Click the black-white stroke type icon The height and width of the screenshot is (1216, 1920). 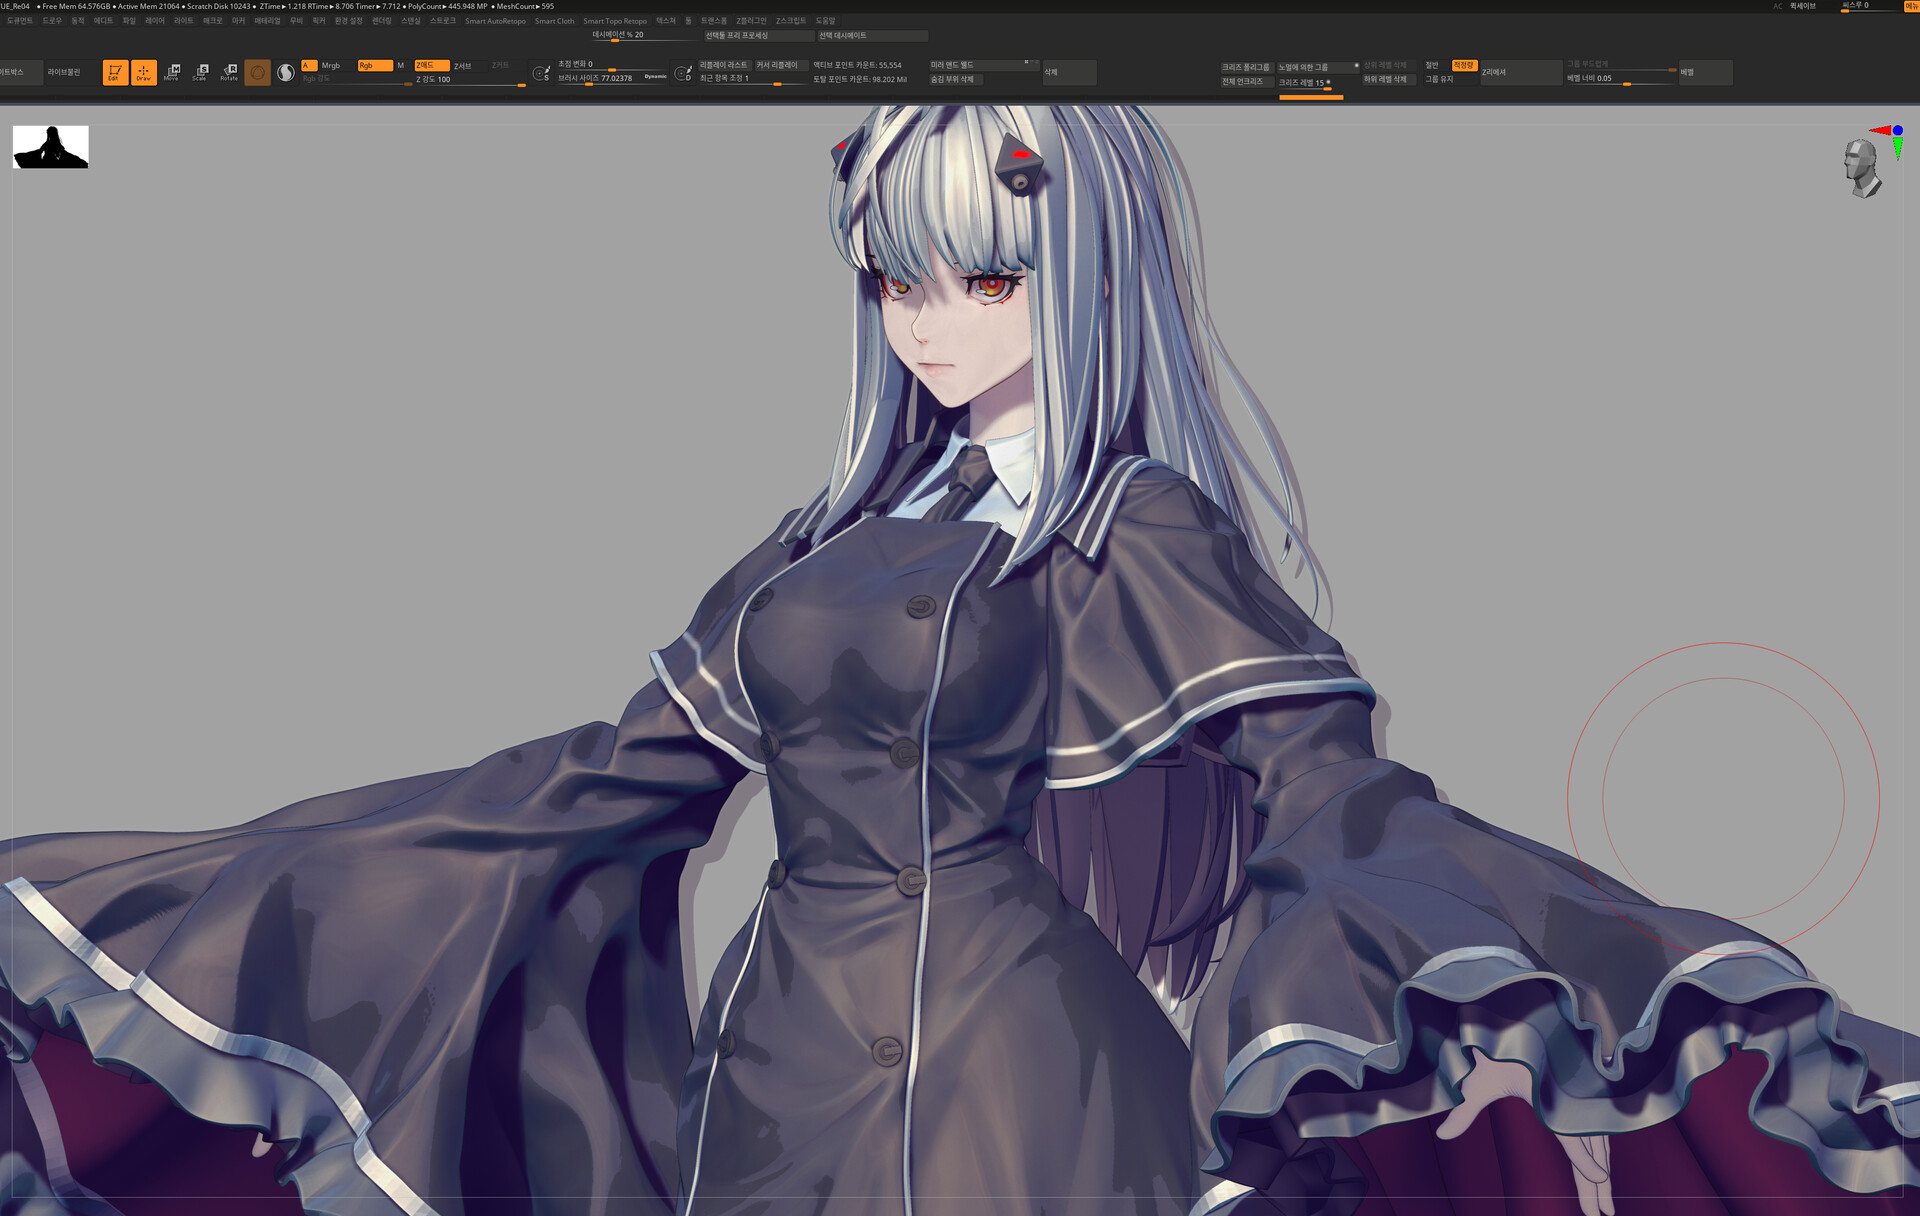click(x=286, y=72)
